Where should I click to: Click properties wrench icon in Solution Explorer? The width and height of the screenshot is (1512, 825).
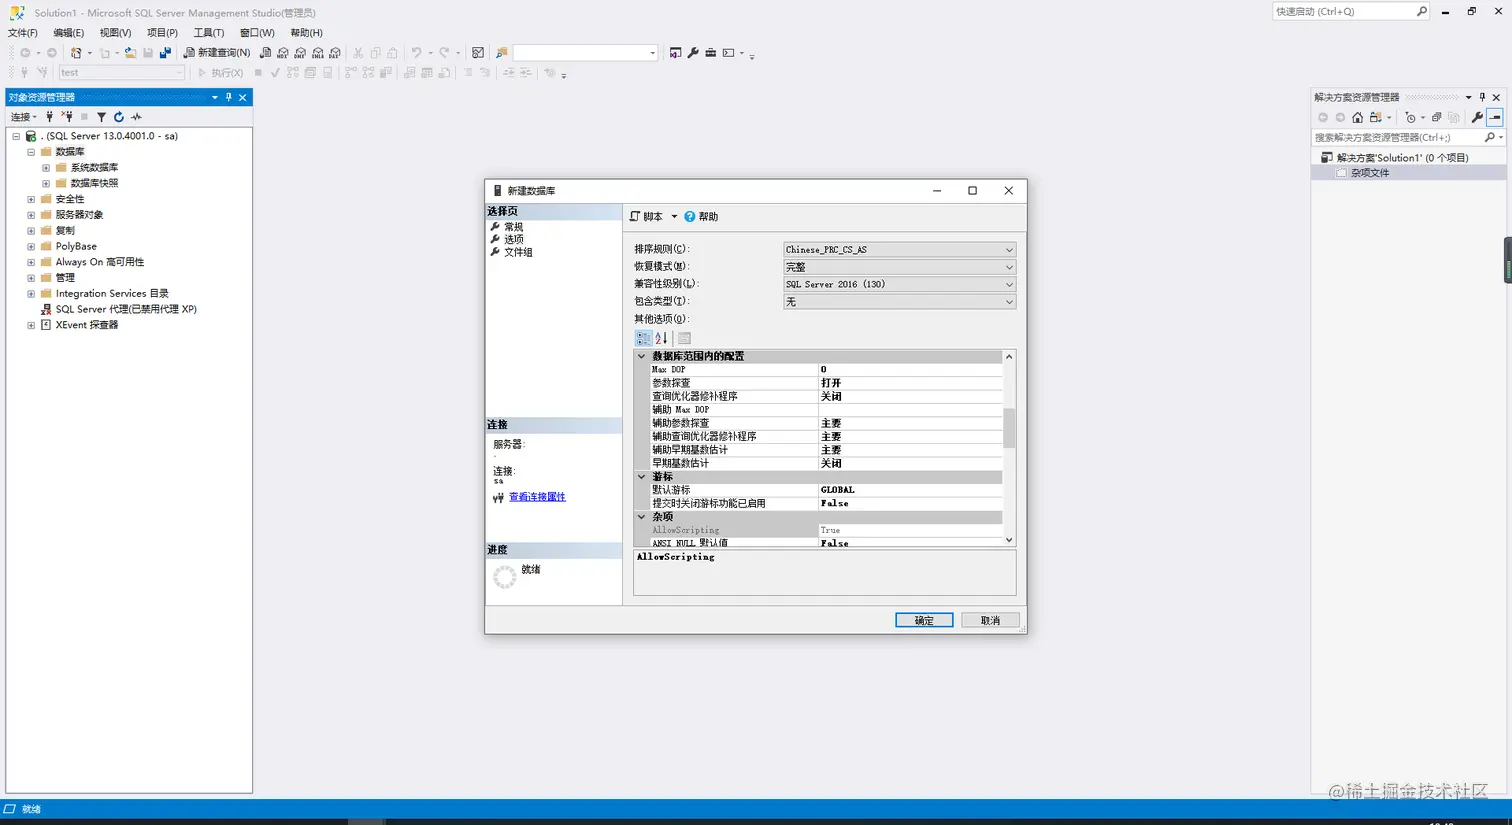(x=1477, y=117)
